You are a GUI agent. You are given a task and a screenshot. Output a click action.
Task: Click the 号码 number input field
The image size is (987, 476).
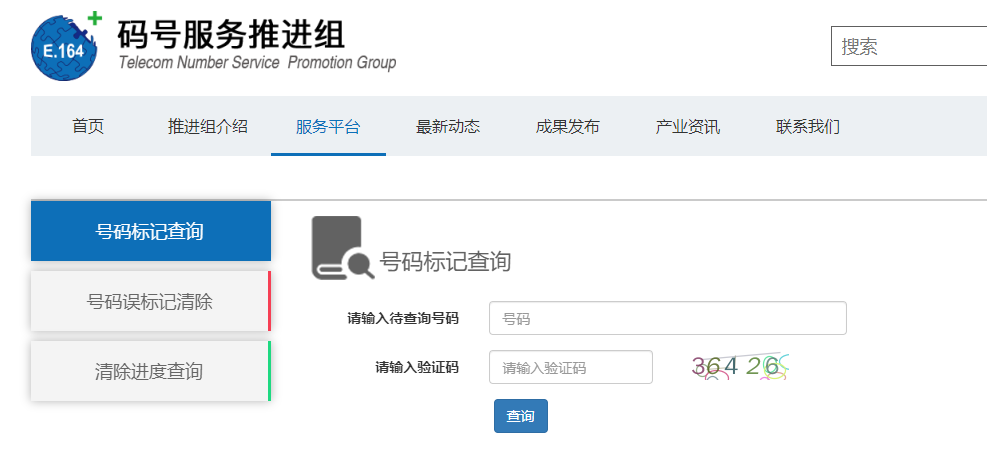pyautogui.click(x=668, y=318)
